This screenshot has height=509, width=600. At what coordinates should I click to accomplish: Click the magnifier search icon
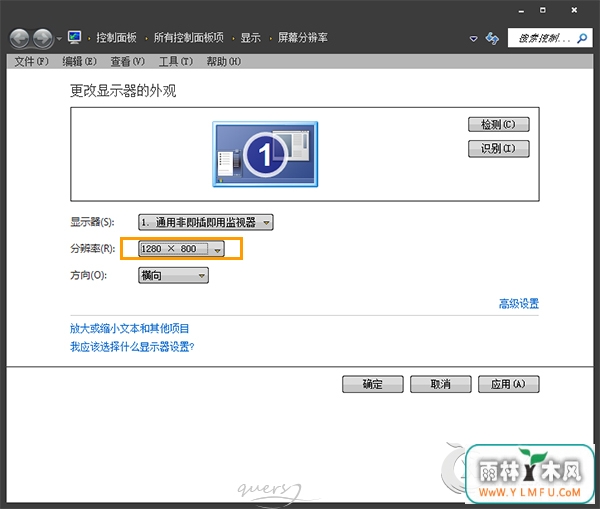(583, 38)
